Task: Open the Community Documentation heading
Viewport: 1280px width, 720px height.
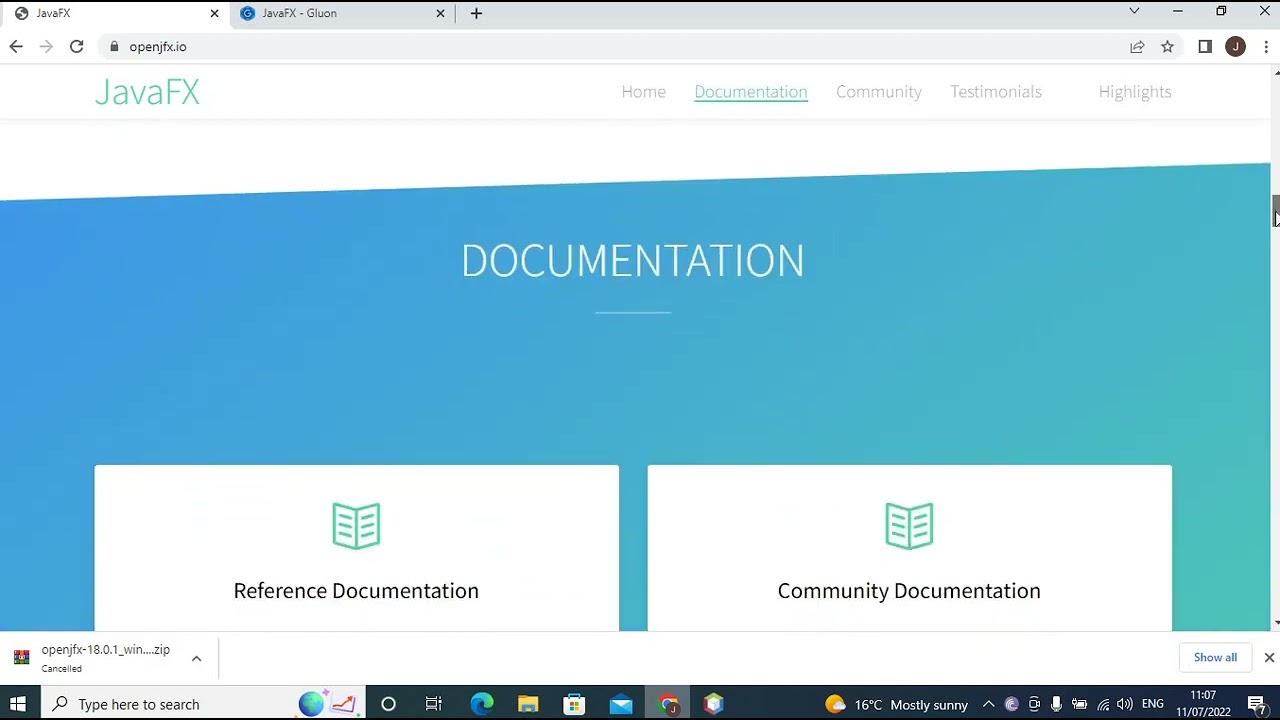Action: [x=909, y=590]
